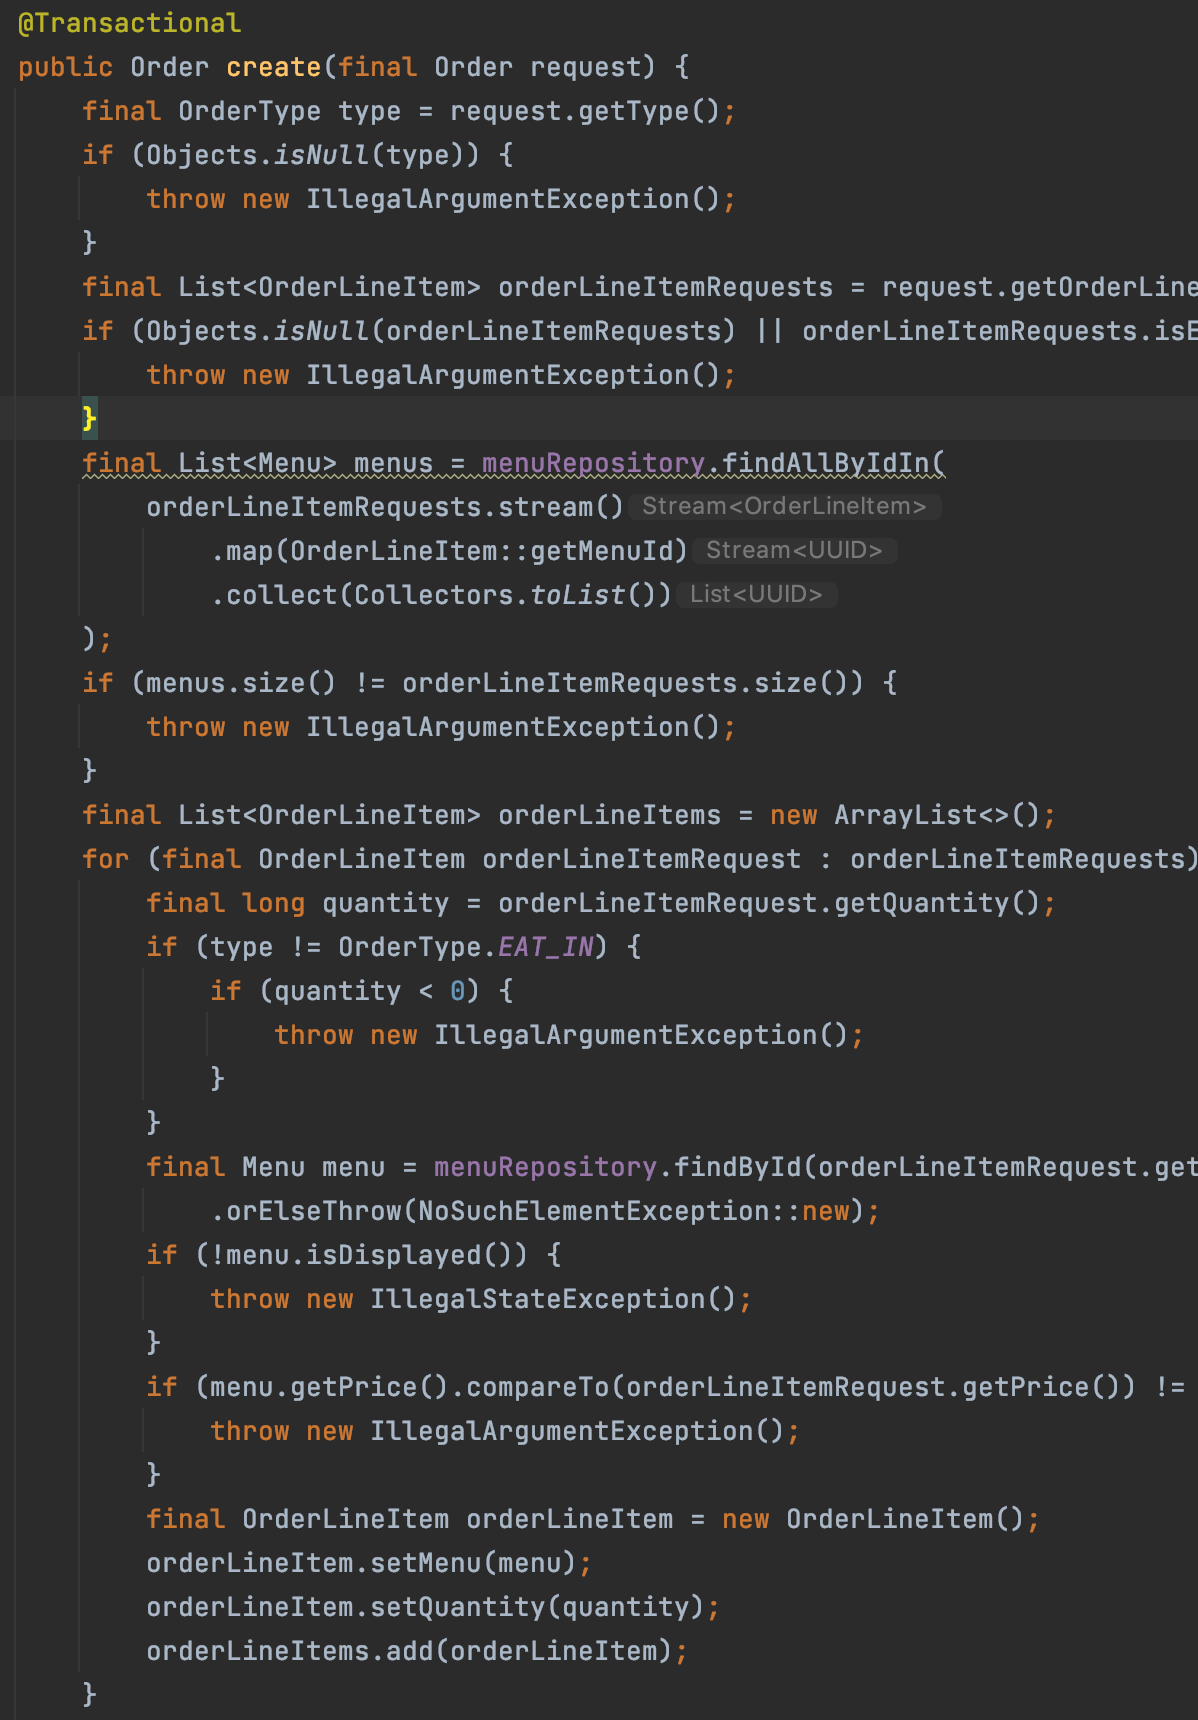Click IllegalStateException class name
This screenshot has height=1720, width=1198.
[x=537, y=1299]
